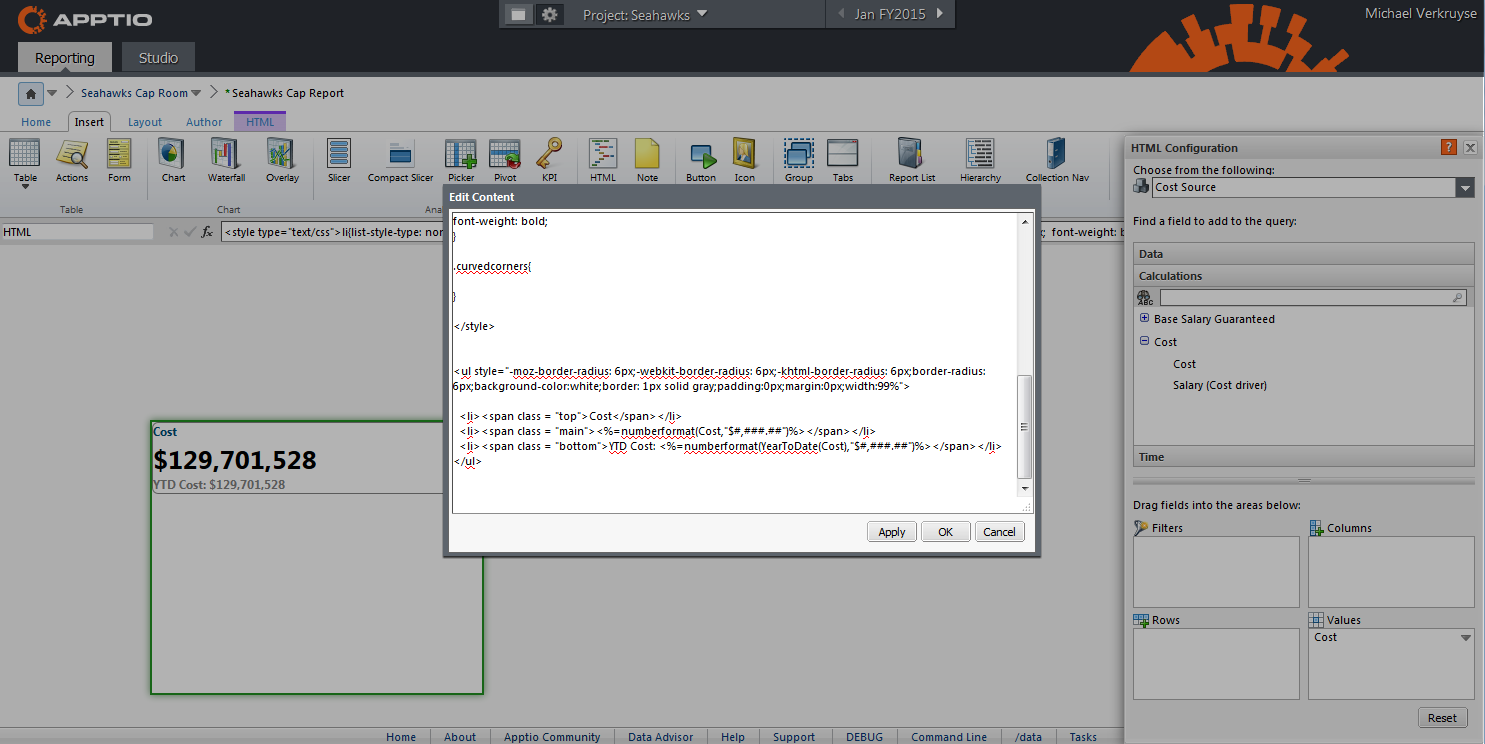Click the Edit Content scroll up arrow
This screenshot has height=744, width=1485.
pyautogui.click(x=1023, y=221)
